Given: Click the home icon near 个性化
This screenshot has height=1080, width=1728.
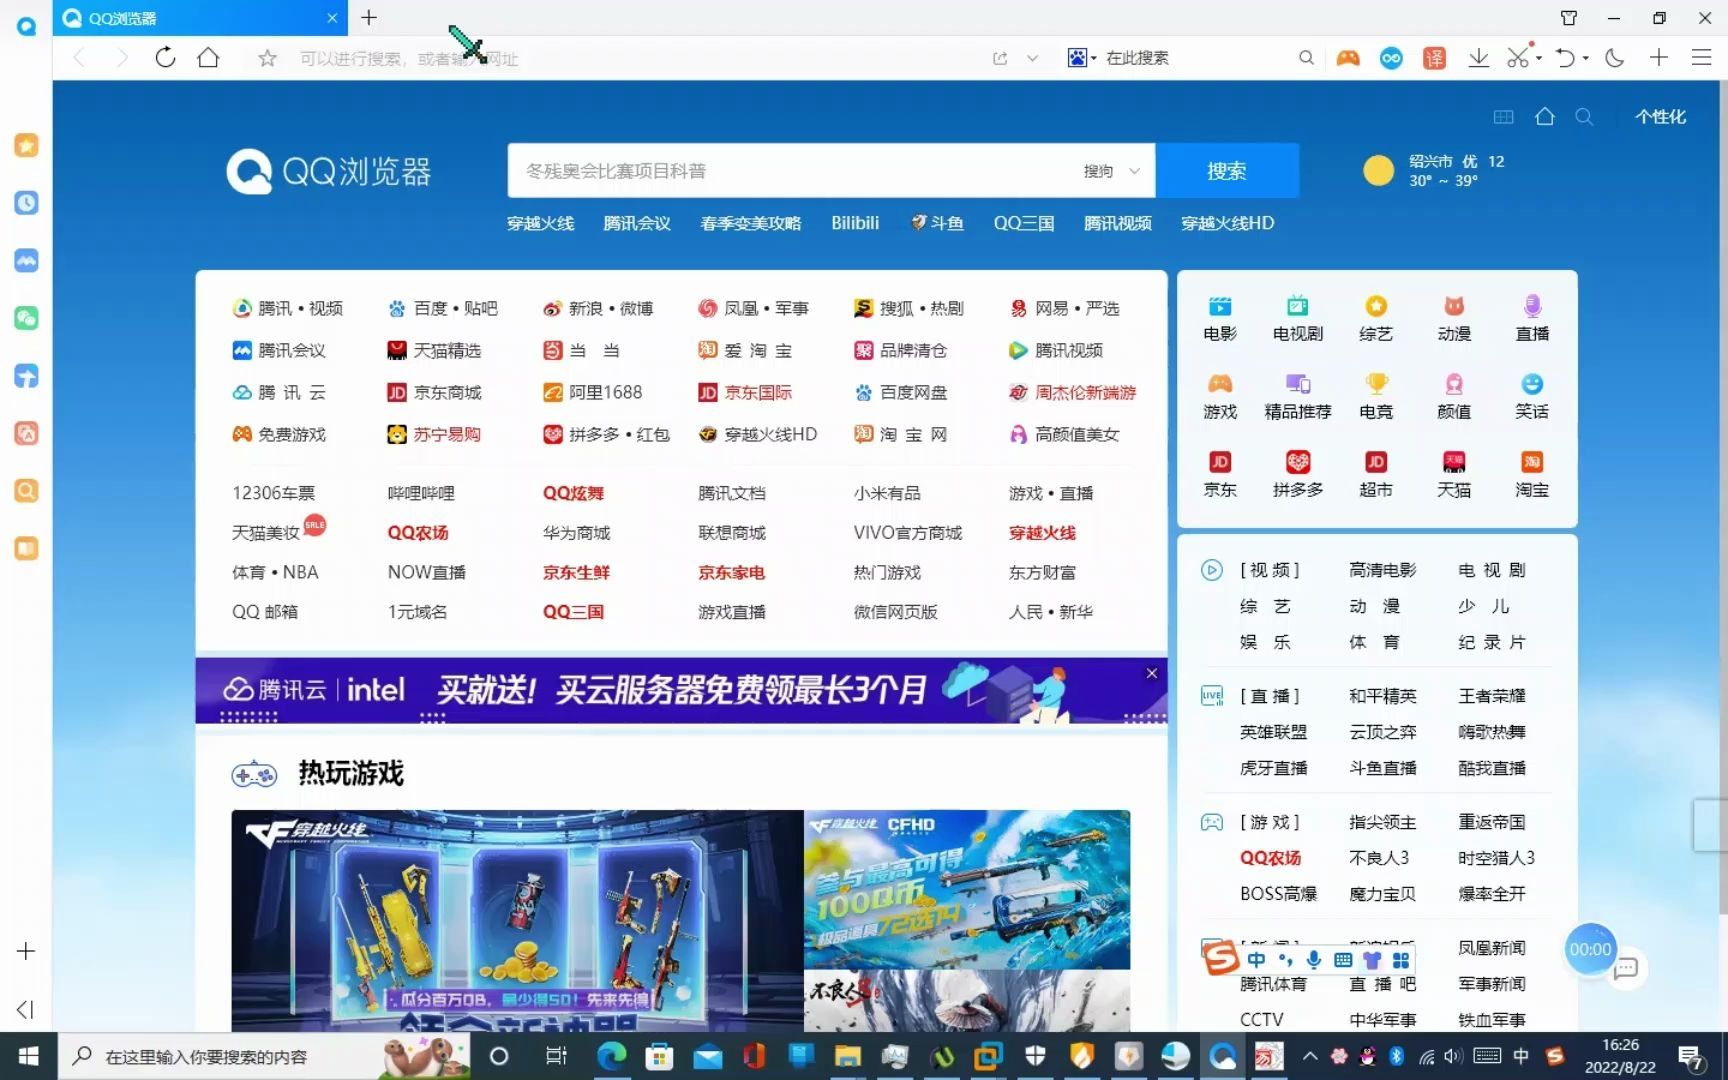Looking at the screenshot, I should pyautogui.click(x=1545, y=117).
